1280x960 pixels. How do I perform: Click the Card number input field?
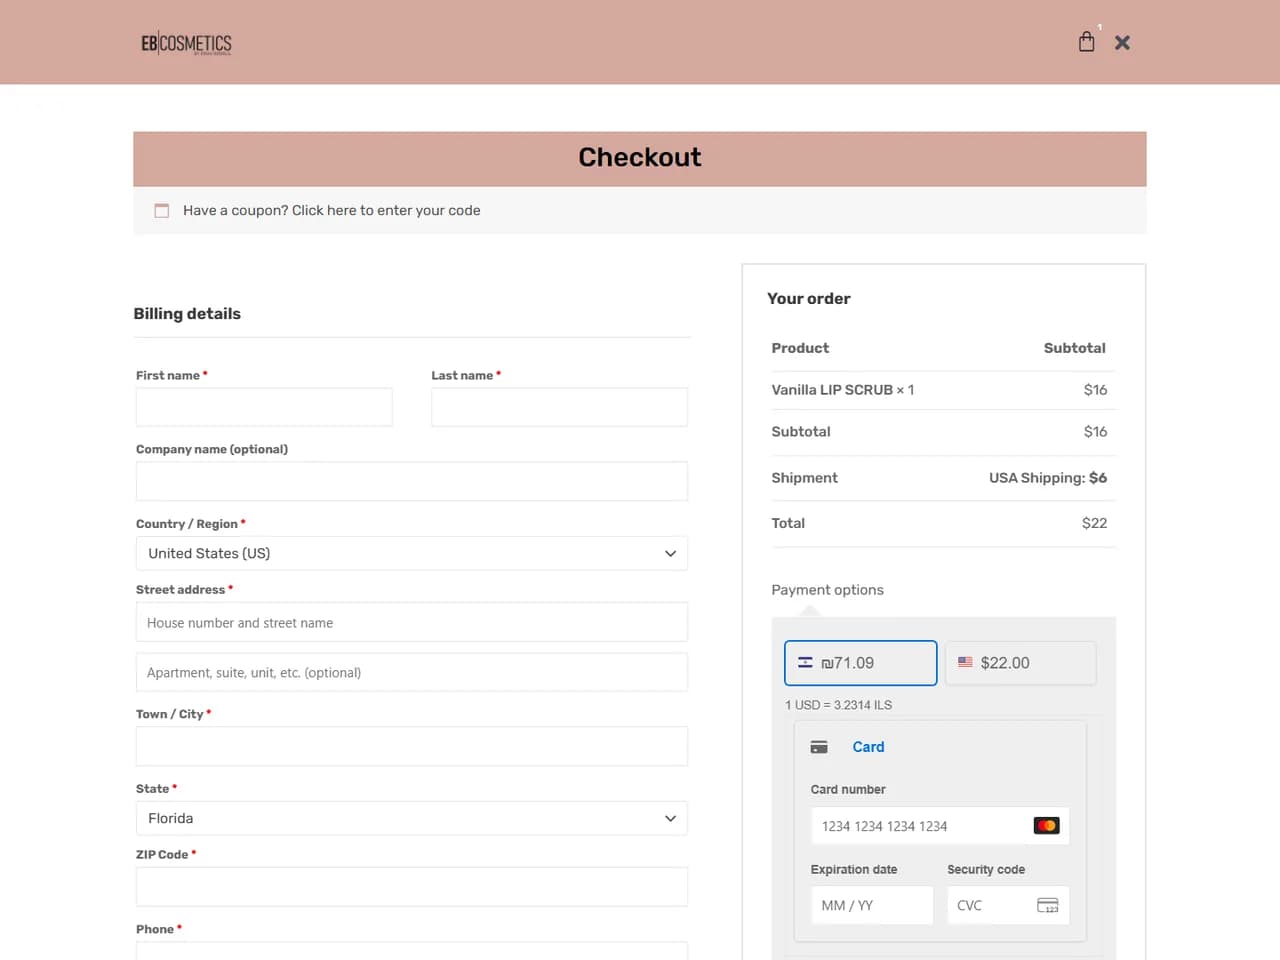pyautogui.click(x=940, y=826)
